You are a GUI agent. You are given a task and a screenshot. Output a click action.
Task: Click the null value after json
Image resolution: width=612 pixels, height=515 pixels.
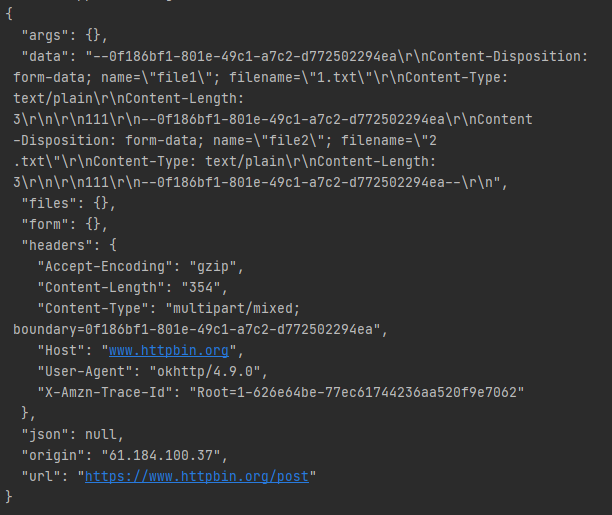101,435
